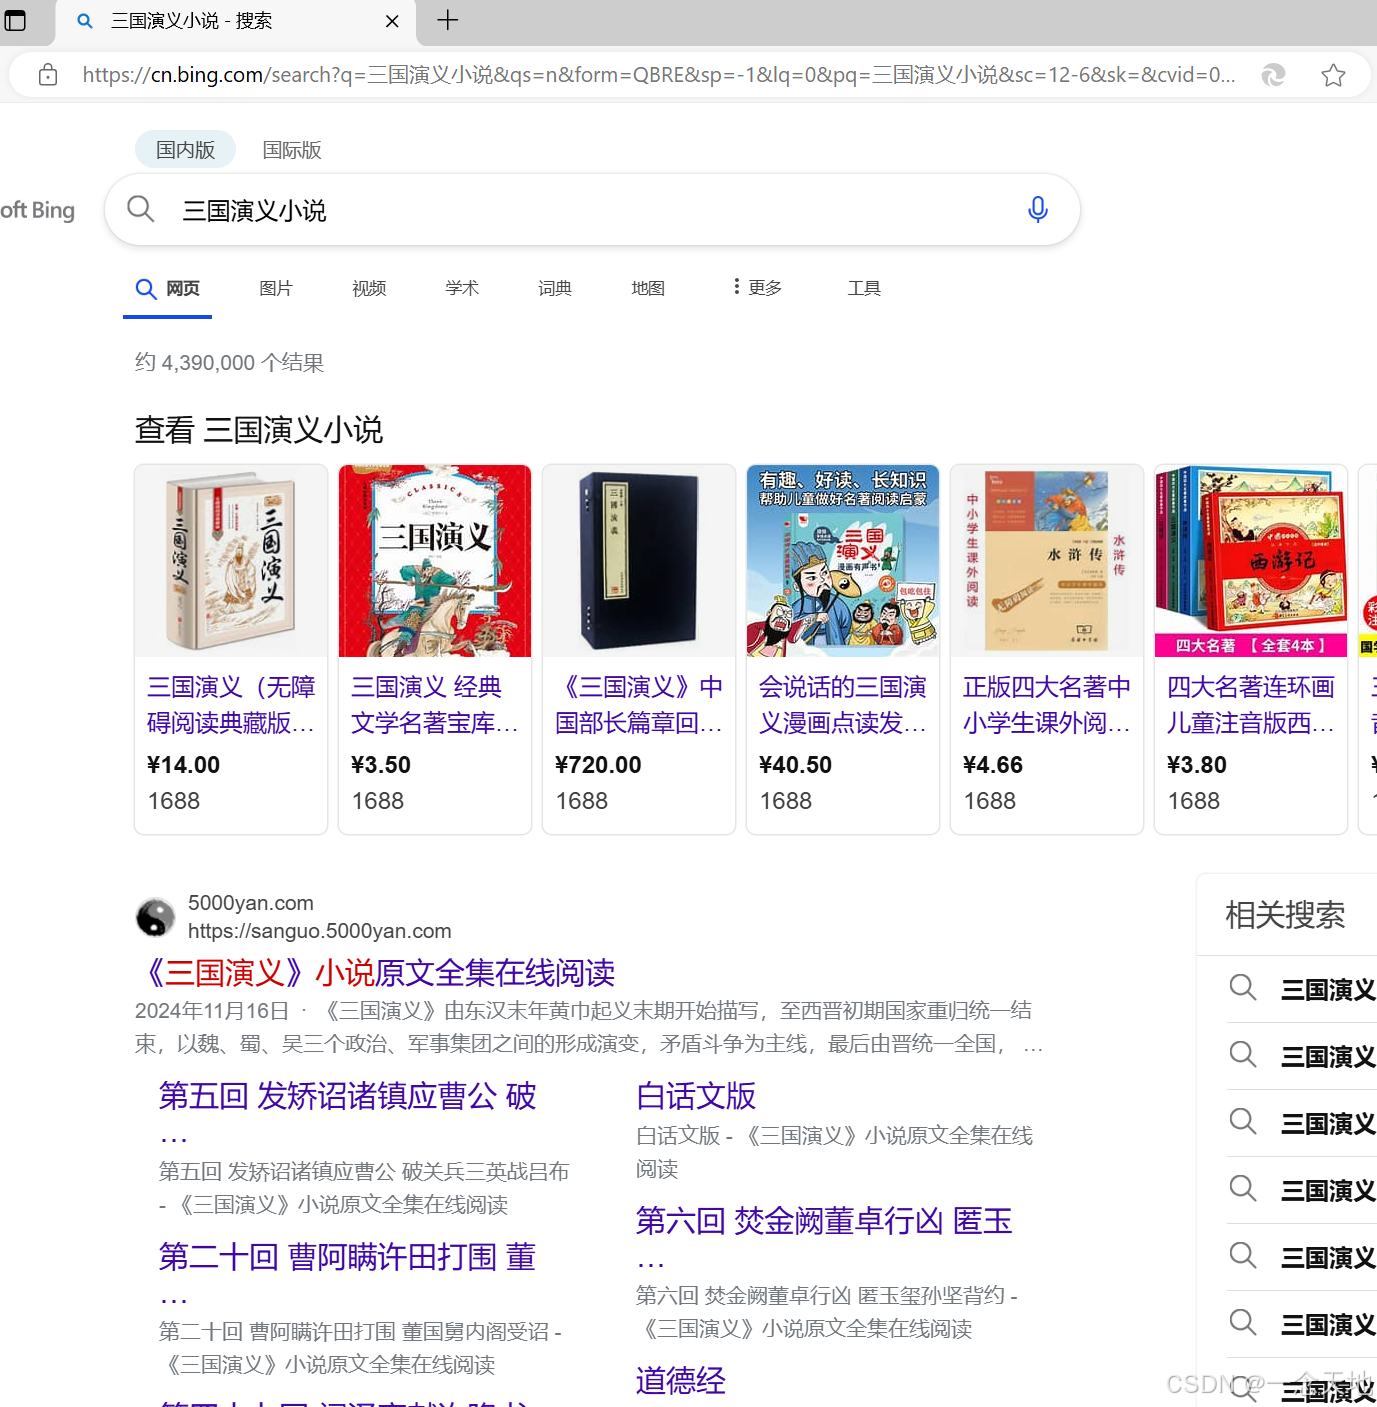Viewport: 1377px width, 1407px height.
Task: Open the ¥14.00 三国演义 book cover image
Action: click(231, 561)
